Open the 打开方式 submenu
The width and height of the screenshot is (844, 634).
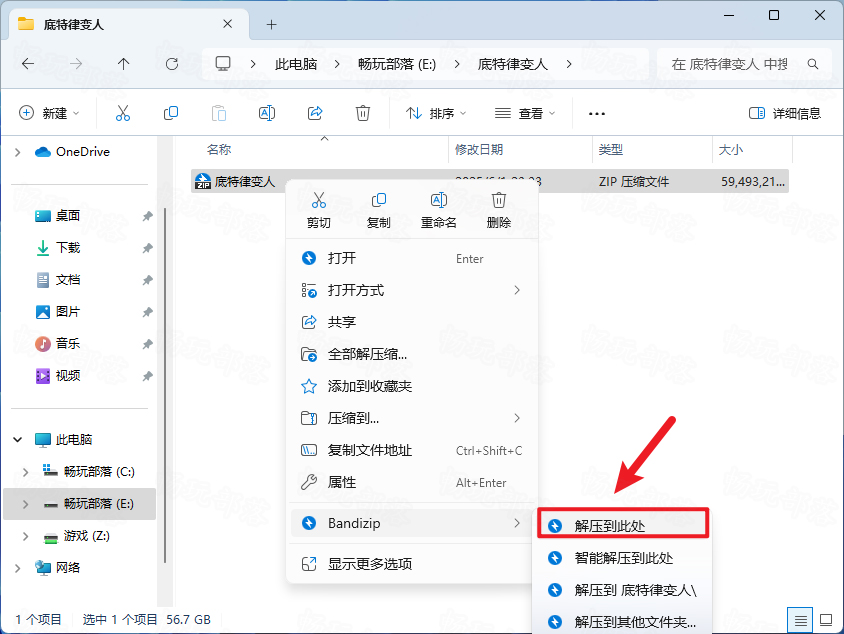tap(412, 291)
